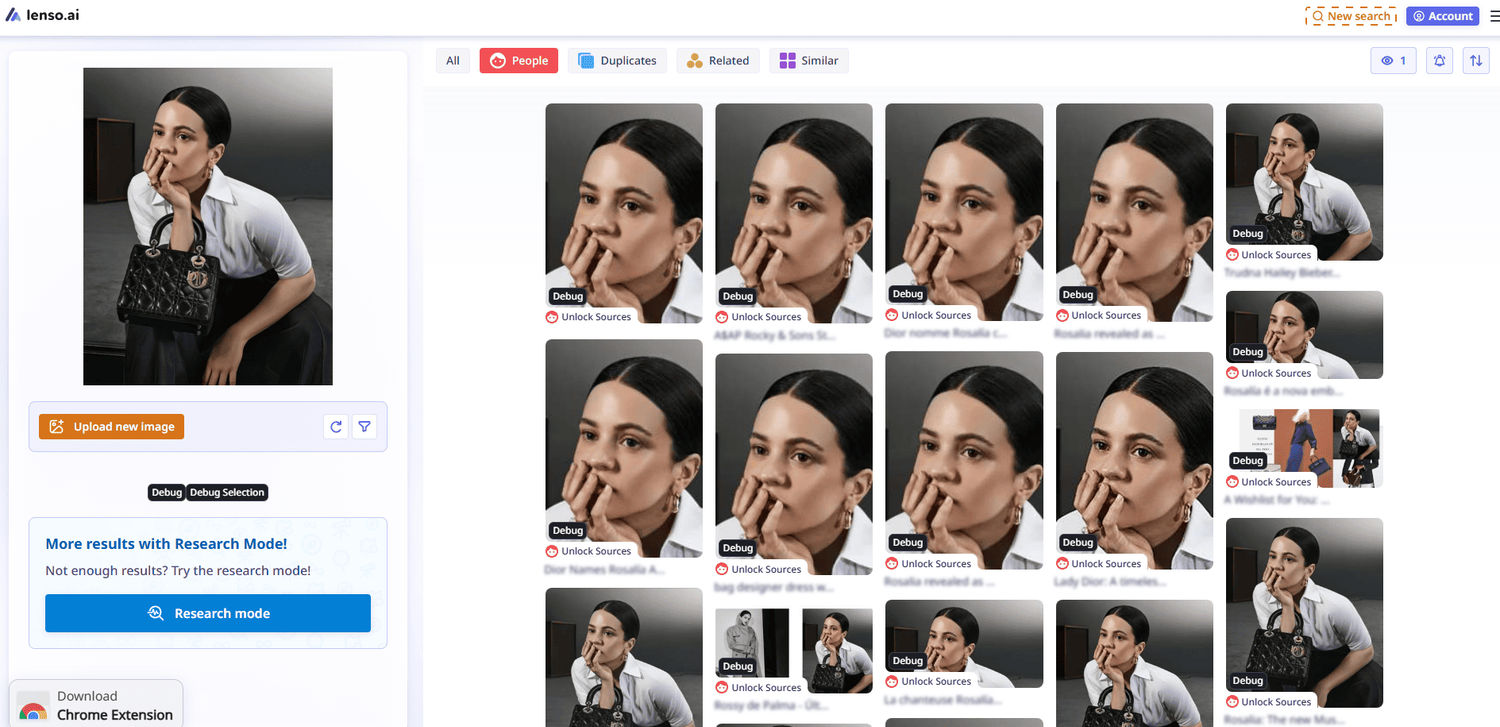Click 'More results with Research Mode!' heading
The width and height of the screenshot is (1500, 727).
[x=166, y=544]
